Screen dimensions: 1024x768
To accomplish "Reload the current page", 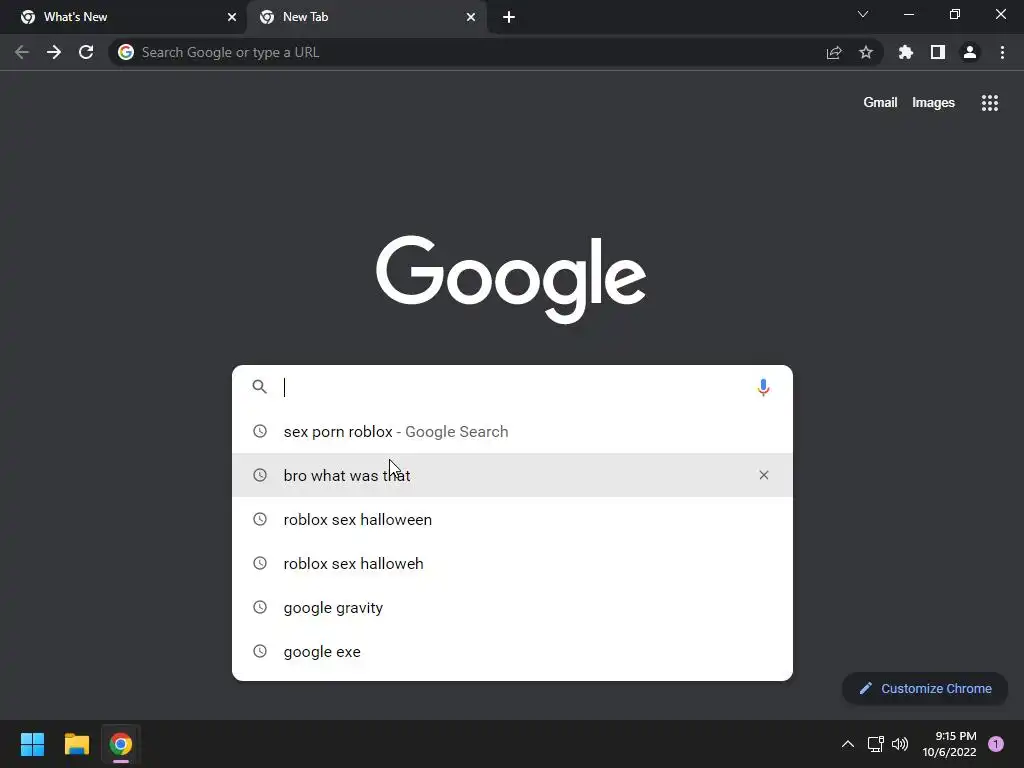I will click(86, 52).
